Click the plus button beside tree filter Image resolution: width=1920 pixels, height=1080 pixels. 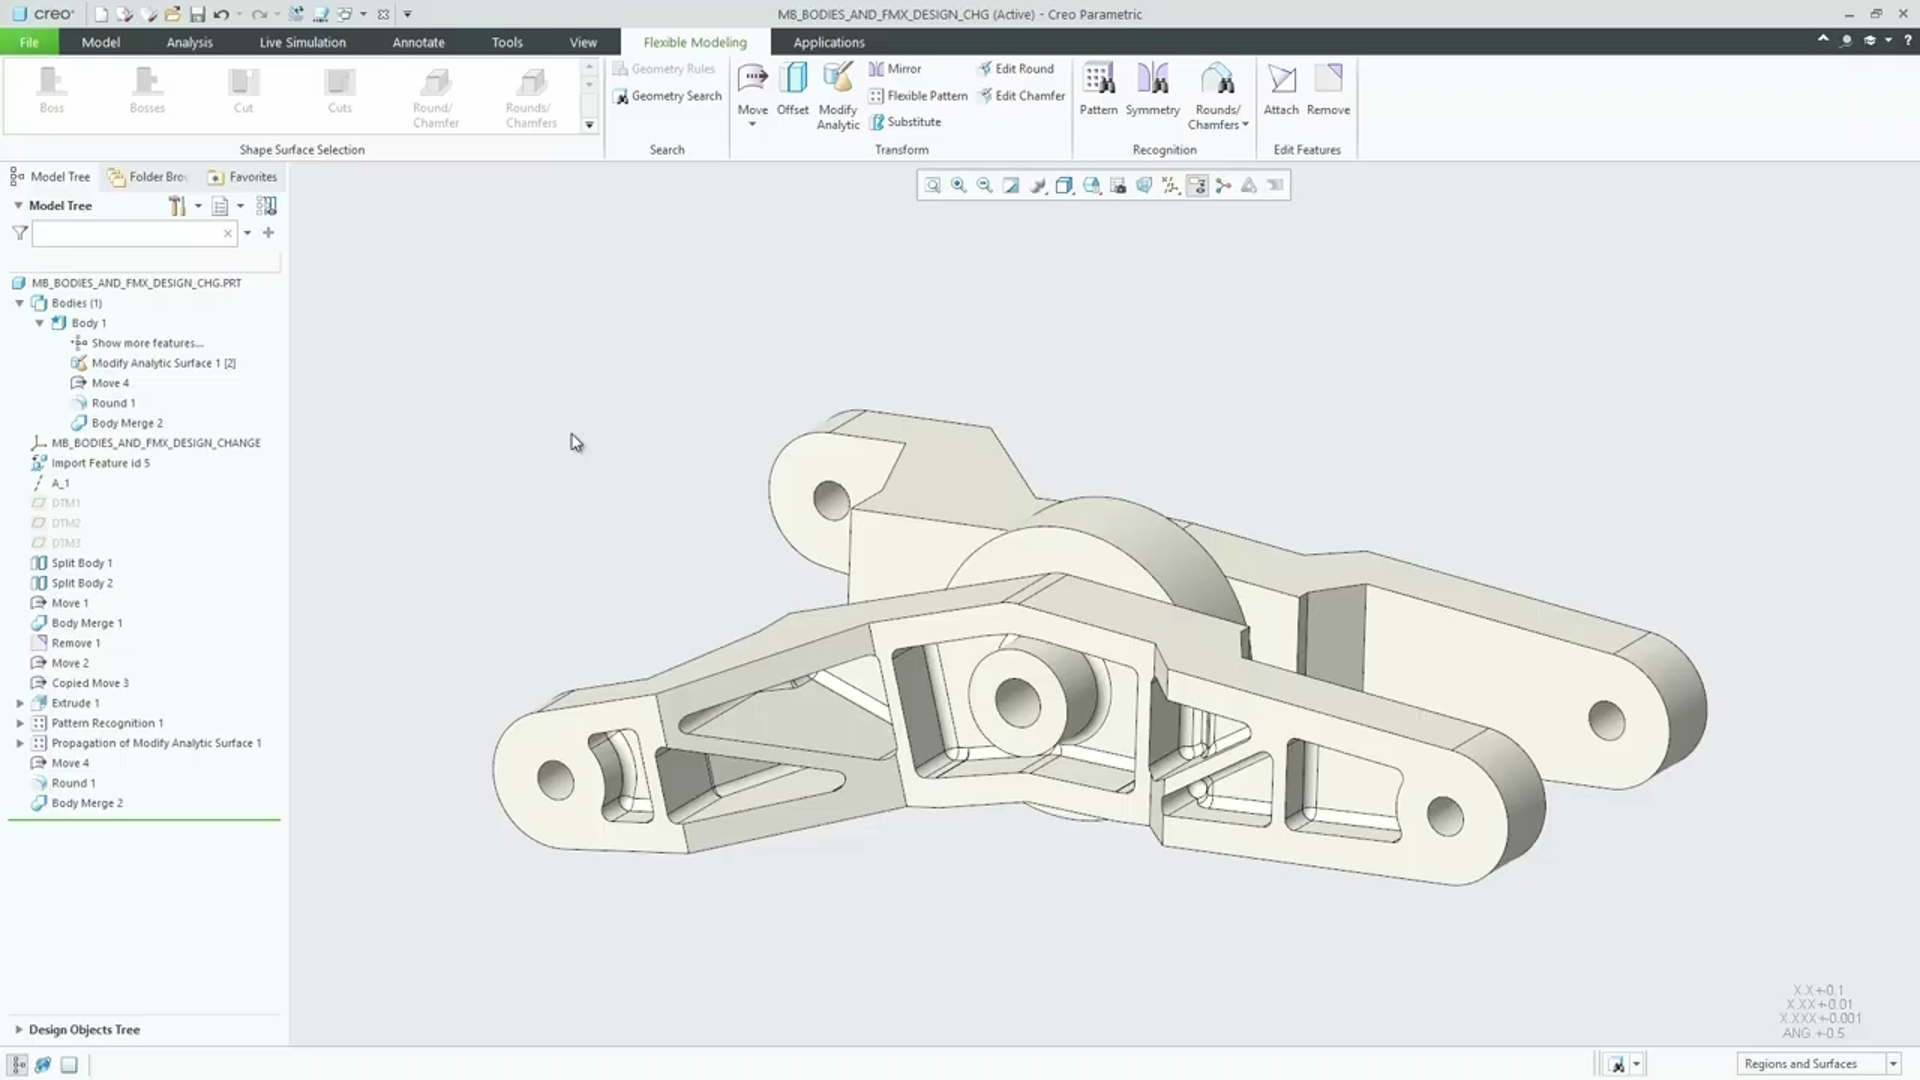click(268, 233)
